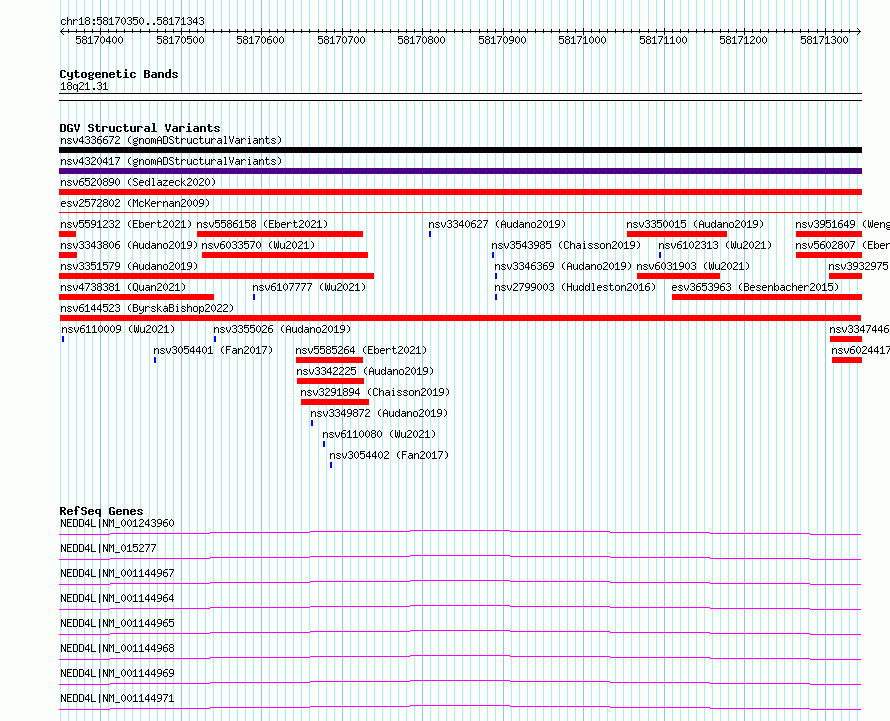Viewport: 890px width, 721px height.
Task: Click nsv3340627 Audano2019 label
Action: click(497, 224)
